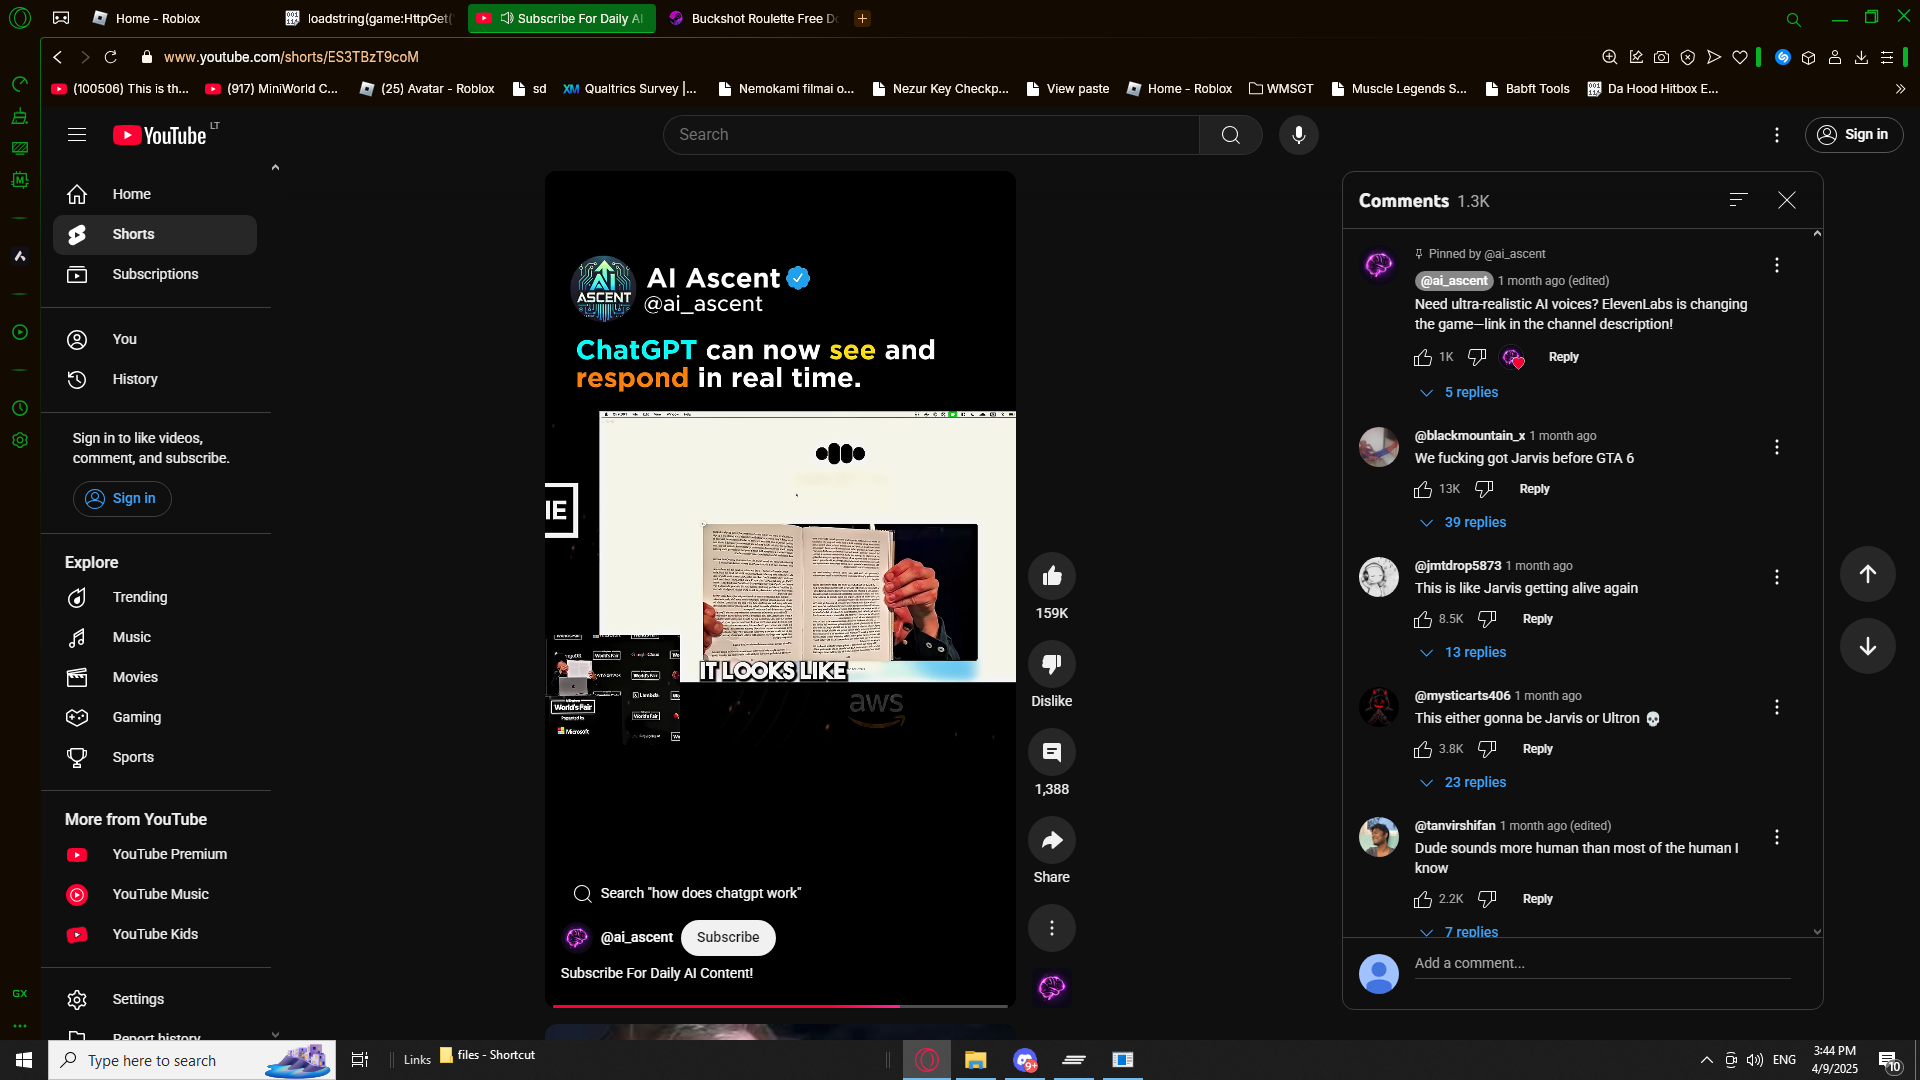Click Sign in button in header
The image size is (1920, 1080).
coord(1854,135)
